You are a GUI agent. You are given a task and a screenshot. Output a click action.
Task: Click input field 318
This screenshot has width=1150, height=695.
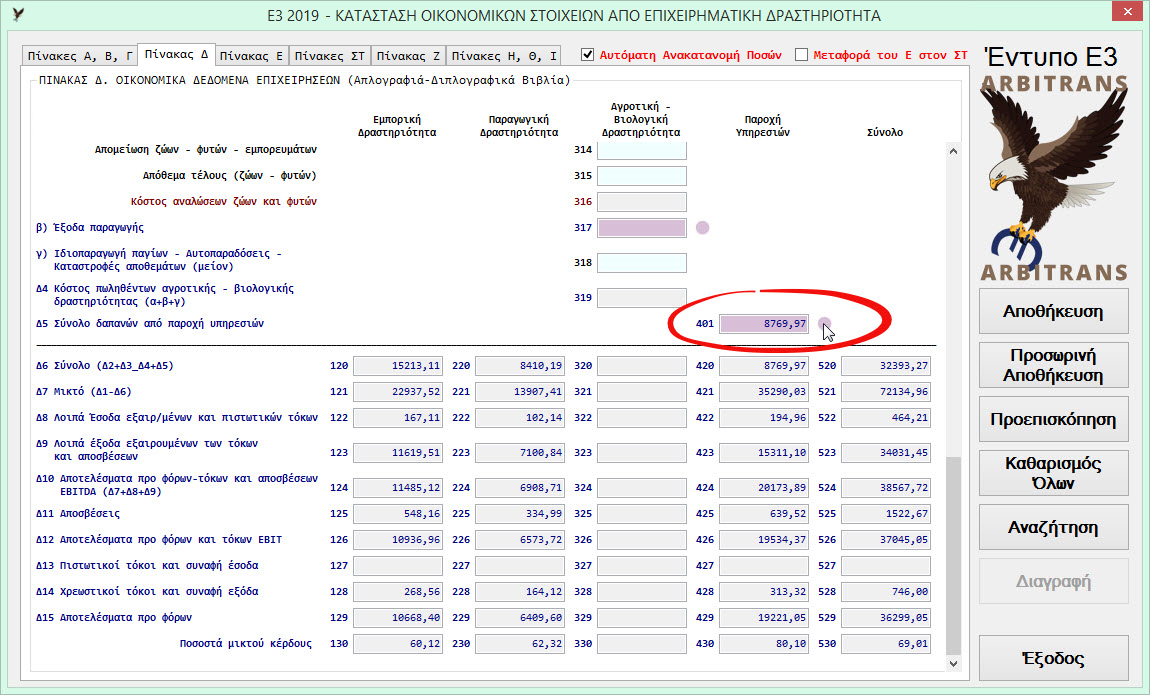click(x=642, y=262)
